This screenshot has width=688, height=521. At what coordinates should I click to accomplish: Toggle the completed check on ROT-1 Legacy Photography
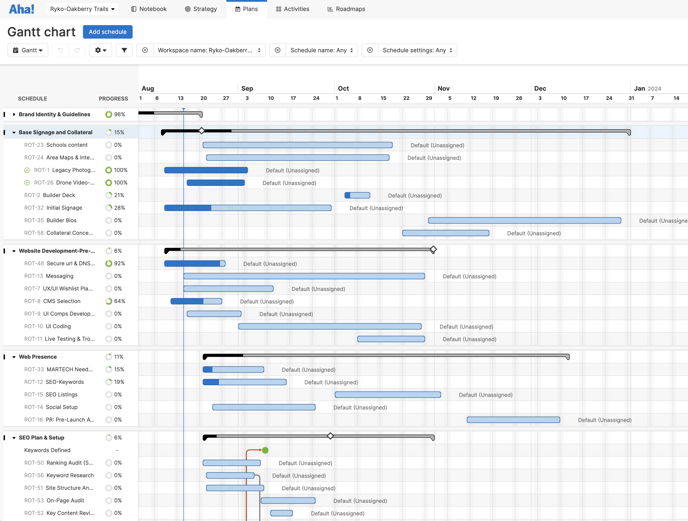pyautogui.click(x=27, y=170)
